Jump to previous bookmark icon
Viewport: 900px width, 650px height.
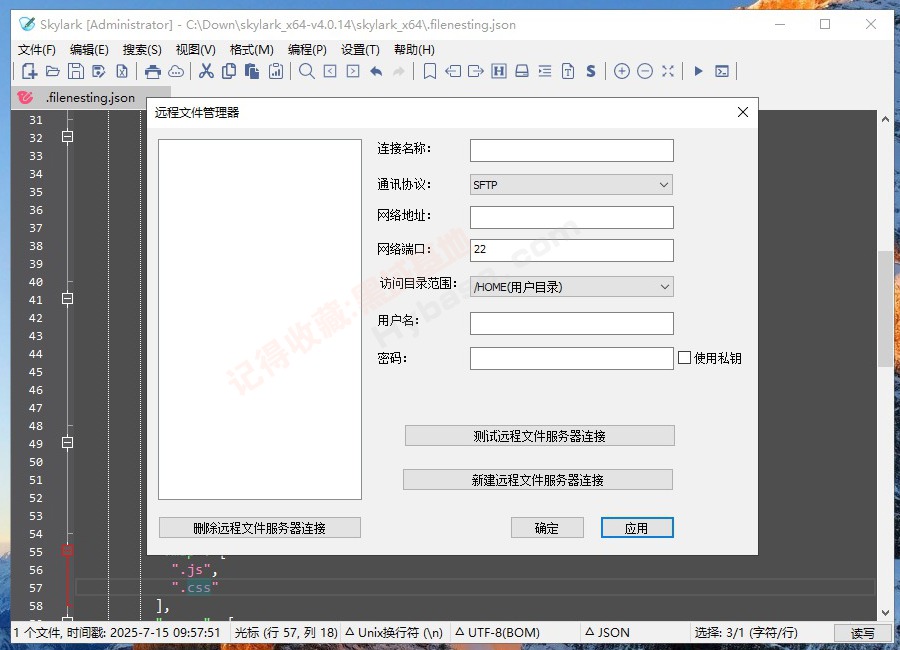pos(453,71)
